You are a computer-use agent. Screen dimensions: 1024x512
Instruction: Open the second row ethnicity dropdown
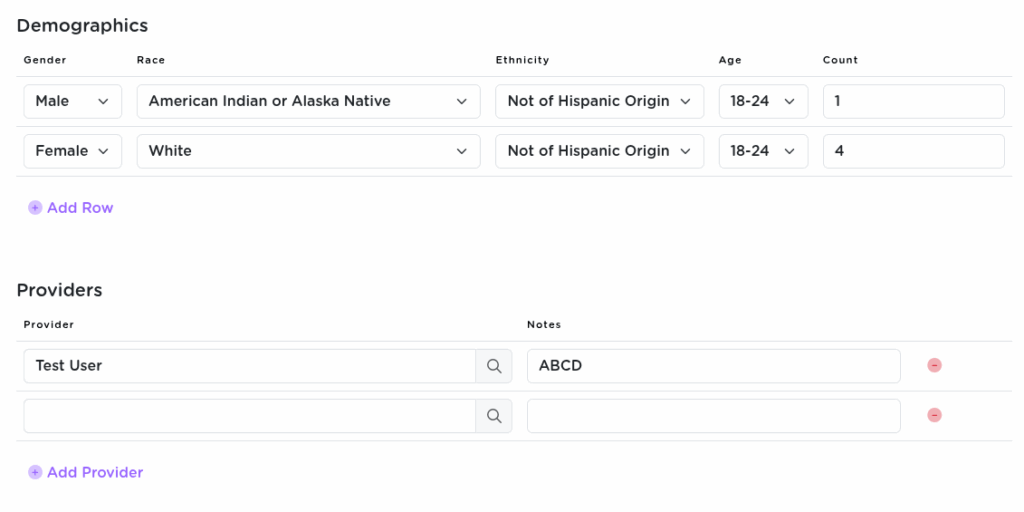pyautogui.click(x=600, y=151)
